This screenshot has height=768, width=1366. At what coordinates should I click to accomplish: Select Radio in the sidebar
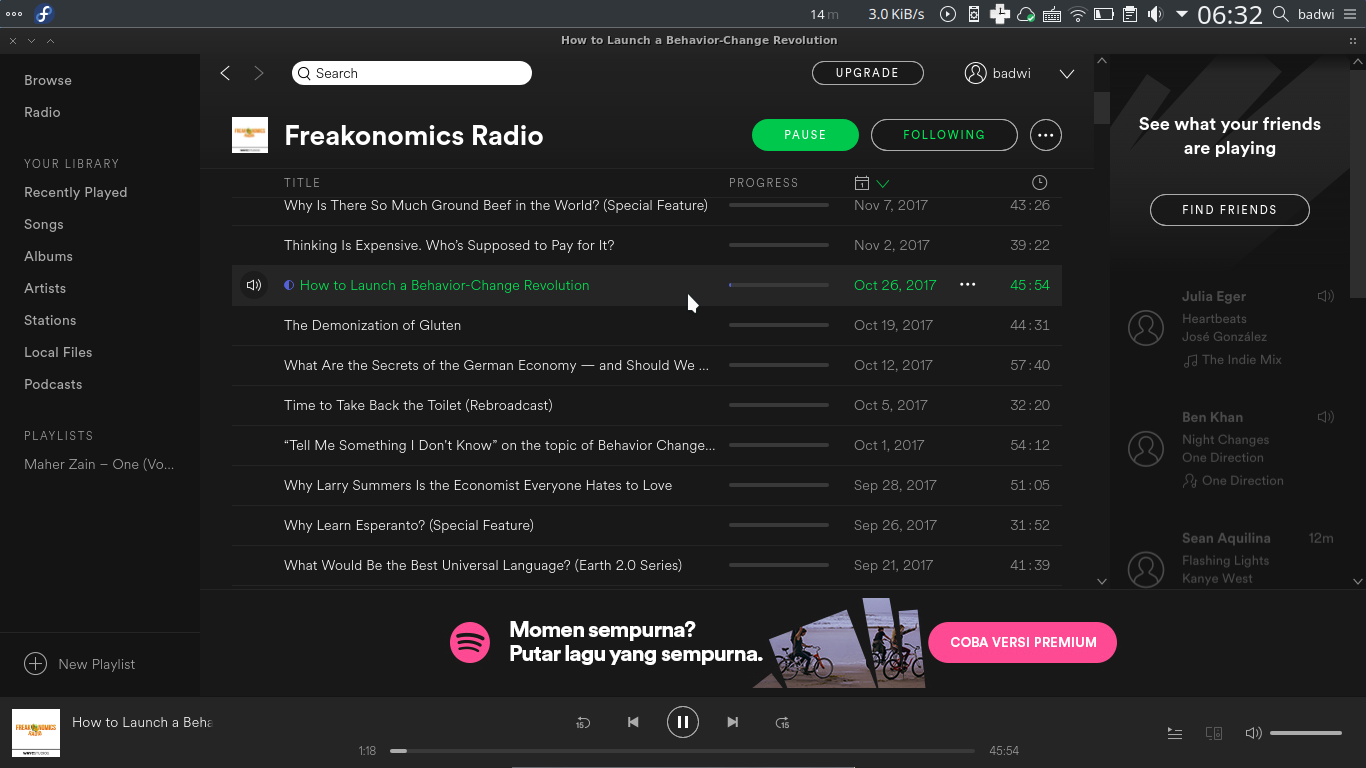click(42, 112)
